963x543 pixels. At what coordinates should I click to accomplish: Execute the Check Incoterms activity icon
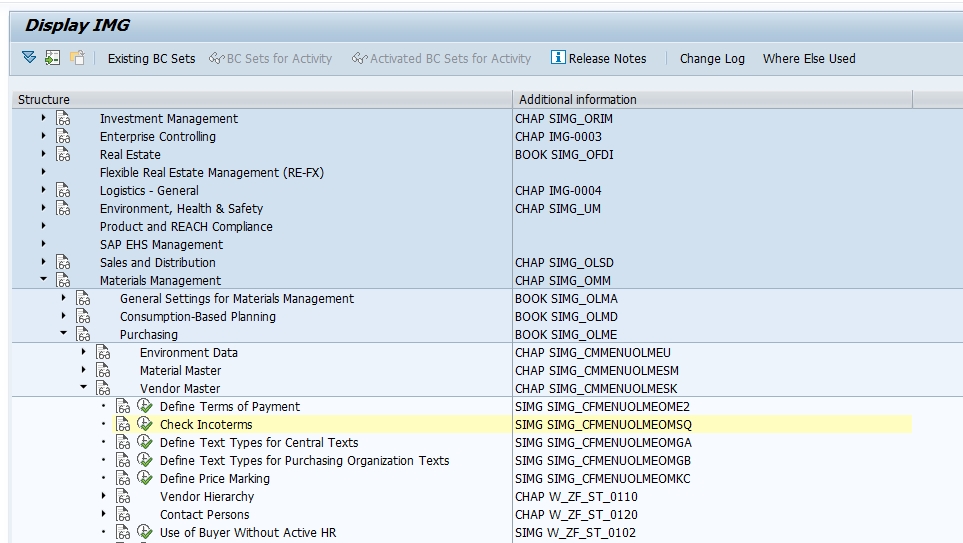[144, 424]
